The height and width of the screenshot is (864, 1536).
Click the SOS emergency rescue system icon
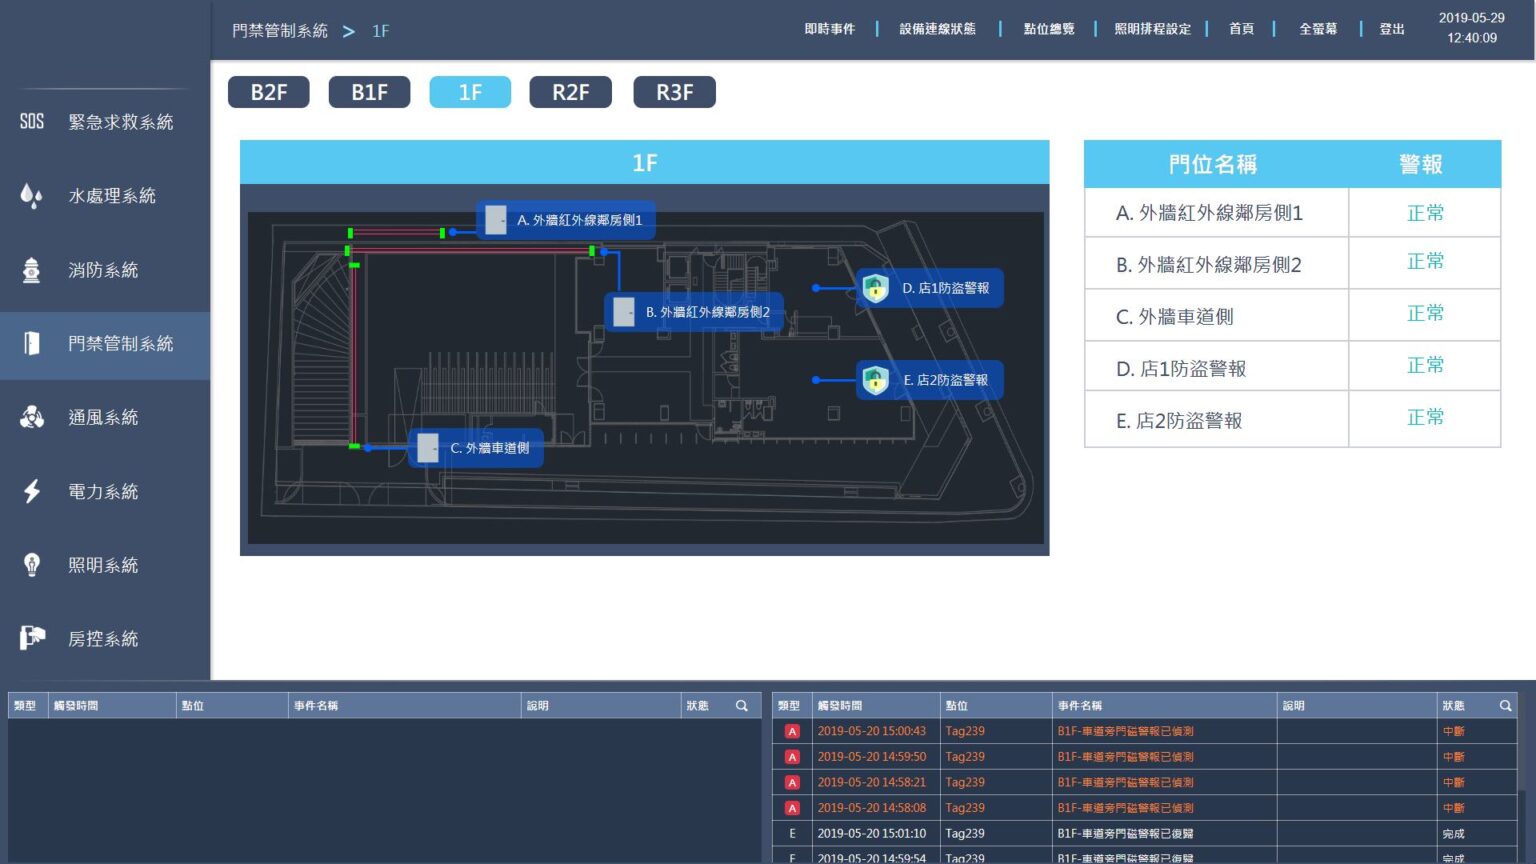coord(32,122)
